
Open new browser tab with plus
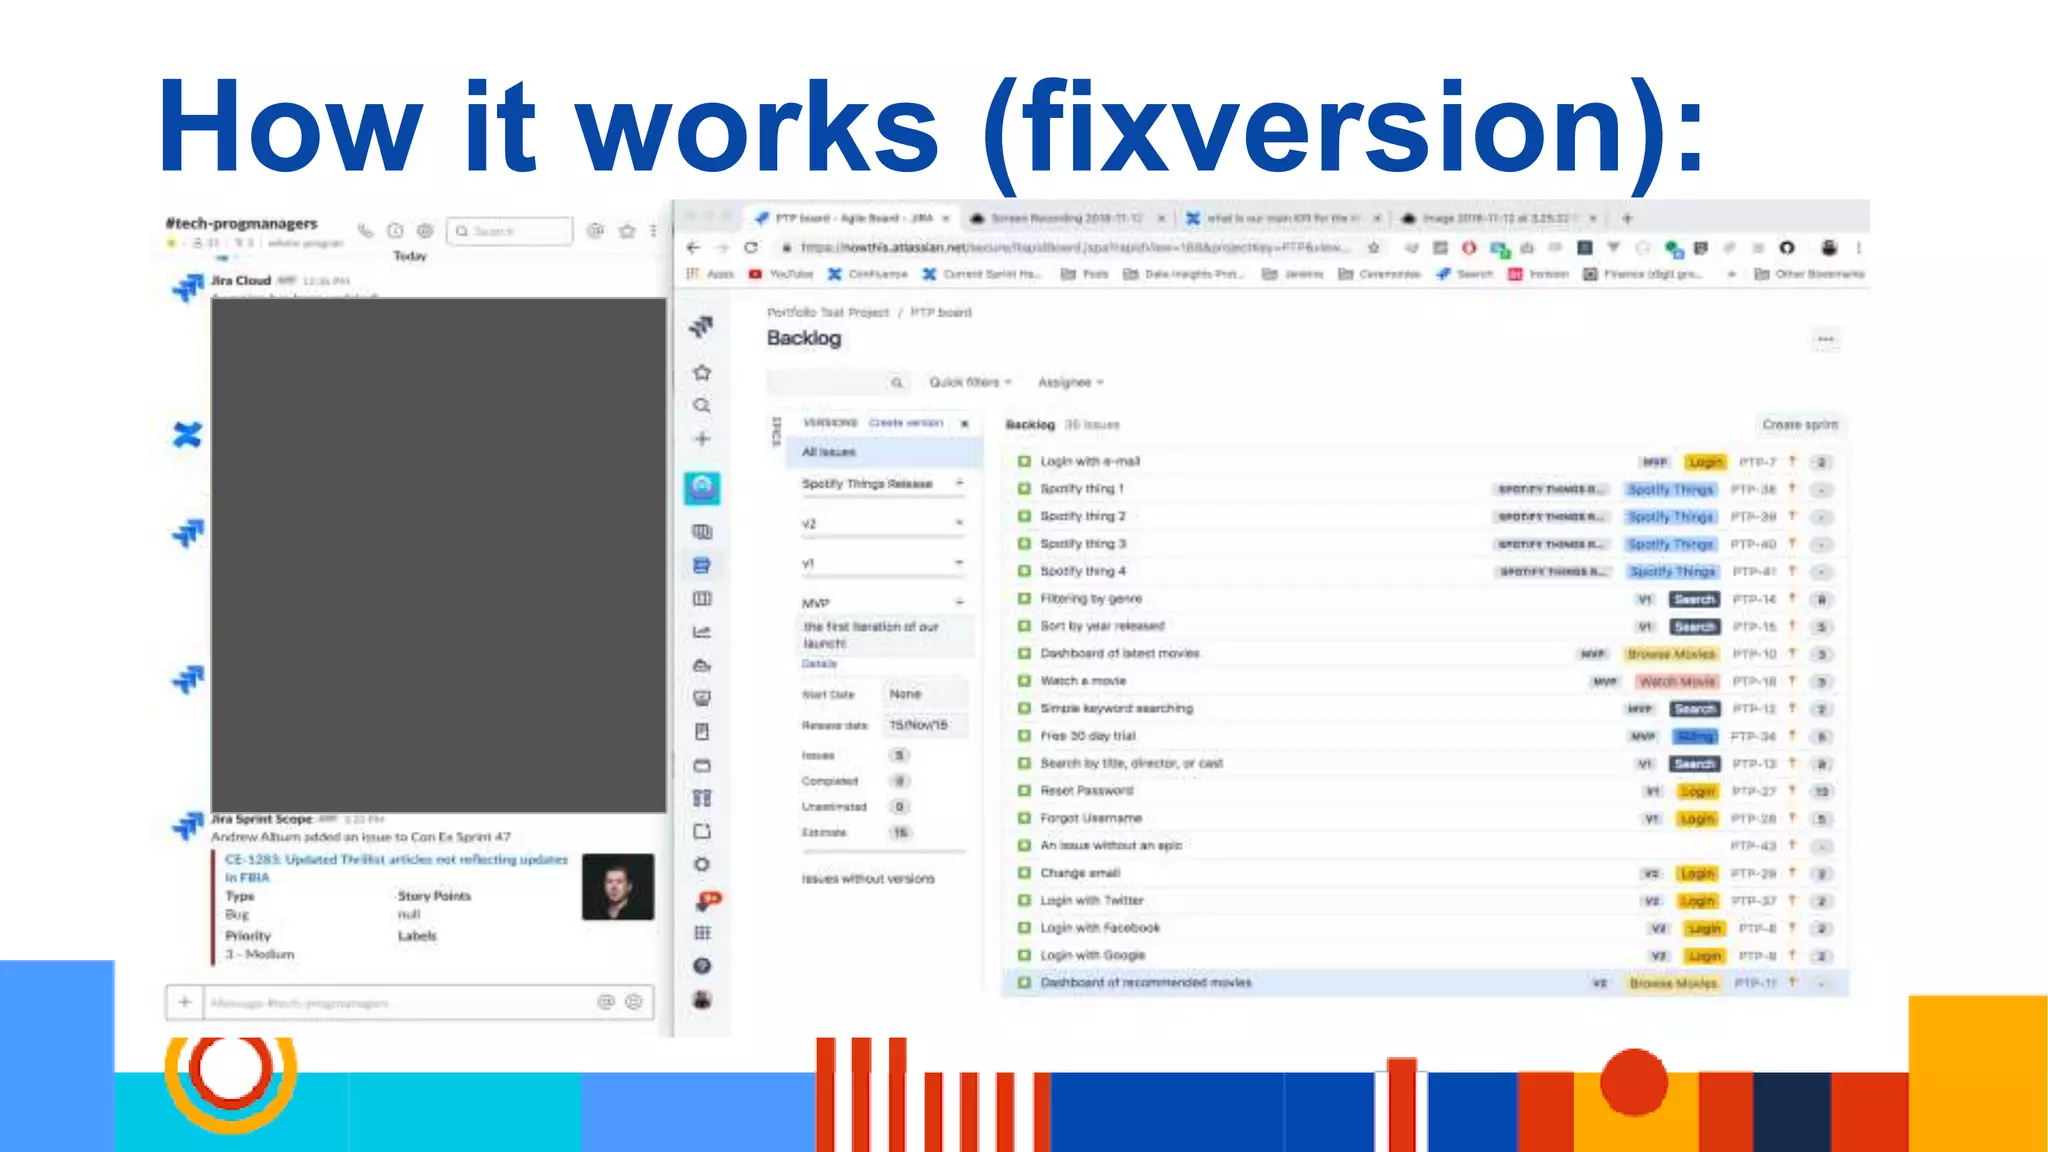1627,218
